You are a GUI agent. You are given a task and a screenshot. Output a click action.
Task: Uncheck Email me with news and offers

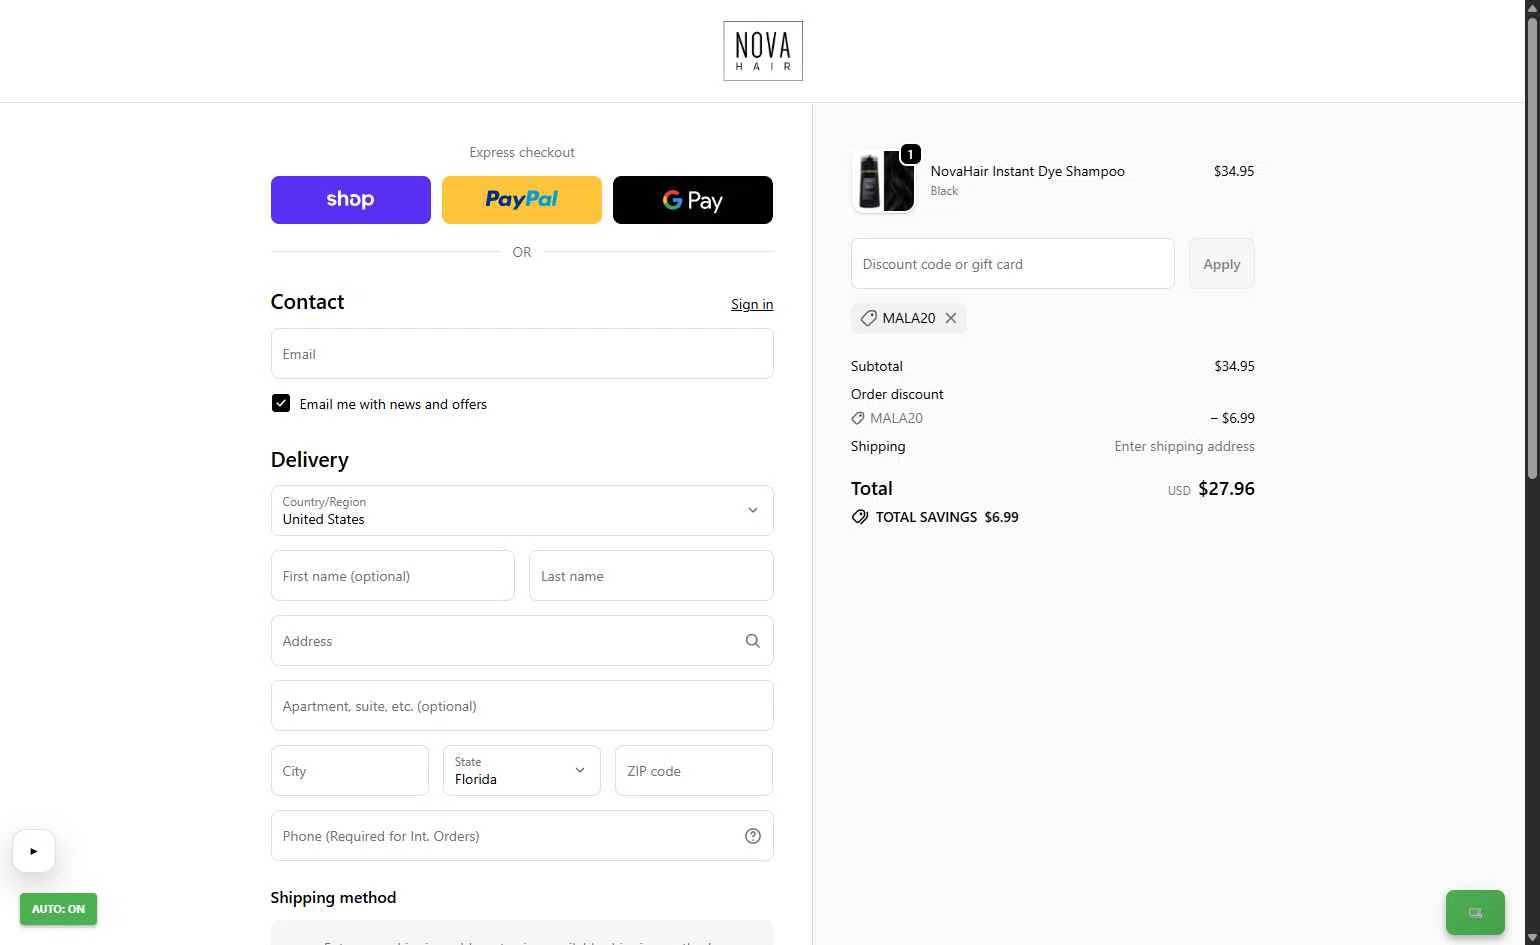coord(281,403)
